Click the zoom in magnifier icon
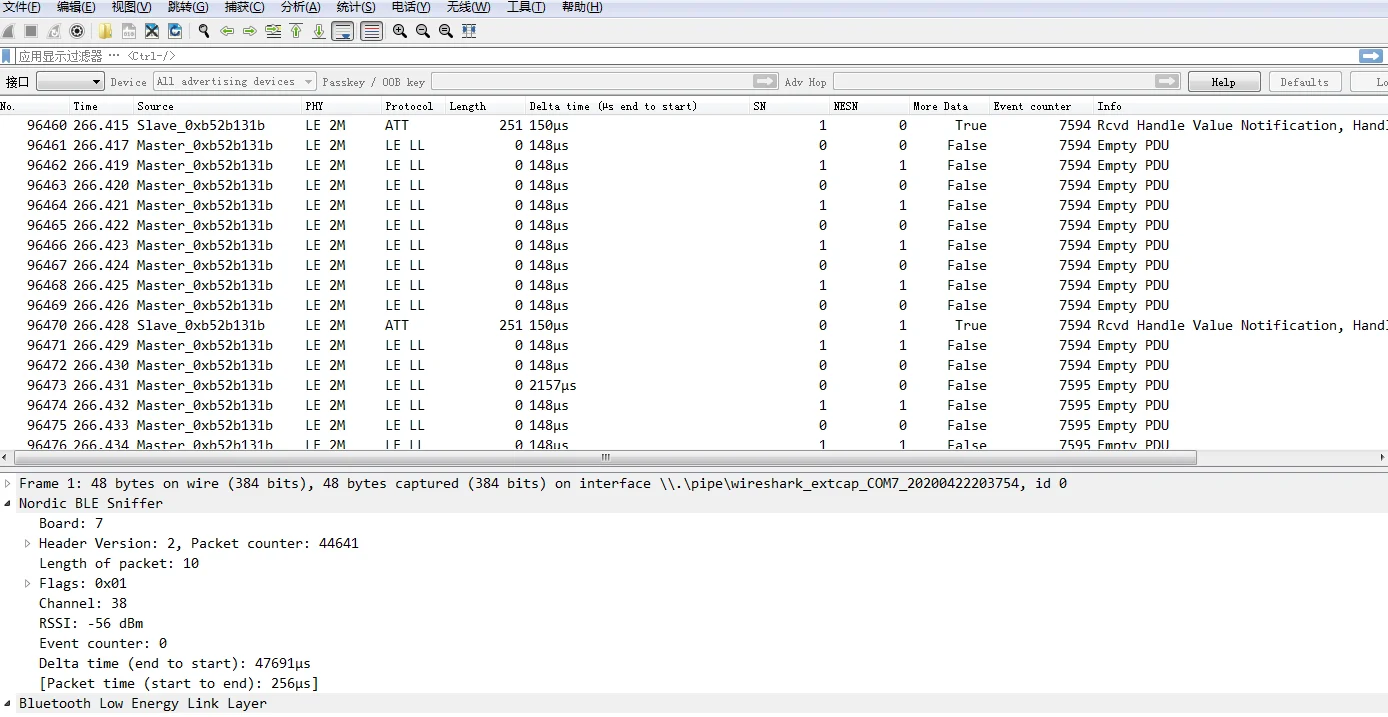 click(400, 31)
